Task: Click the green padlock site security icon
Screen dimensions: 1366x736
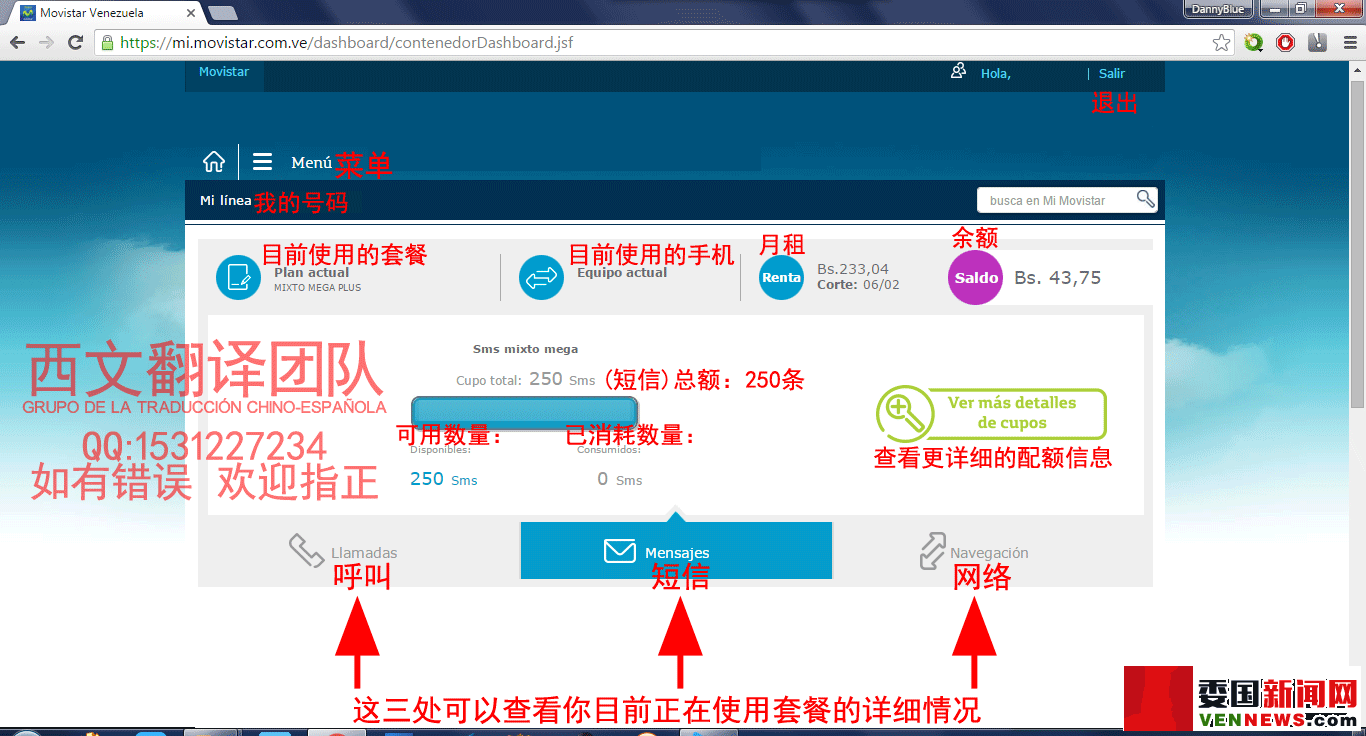Action: [x=107, y=43]
